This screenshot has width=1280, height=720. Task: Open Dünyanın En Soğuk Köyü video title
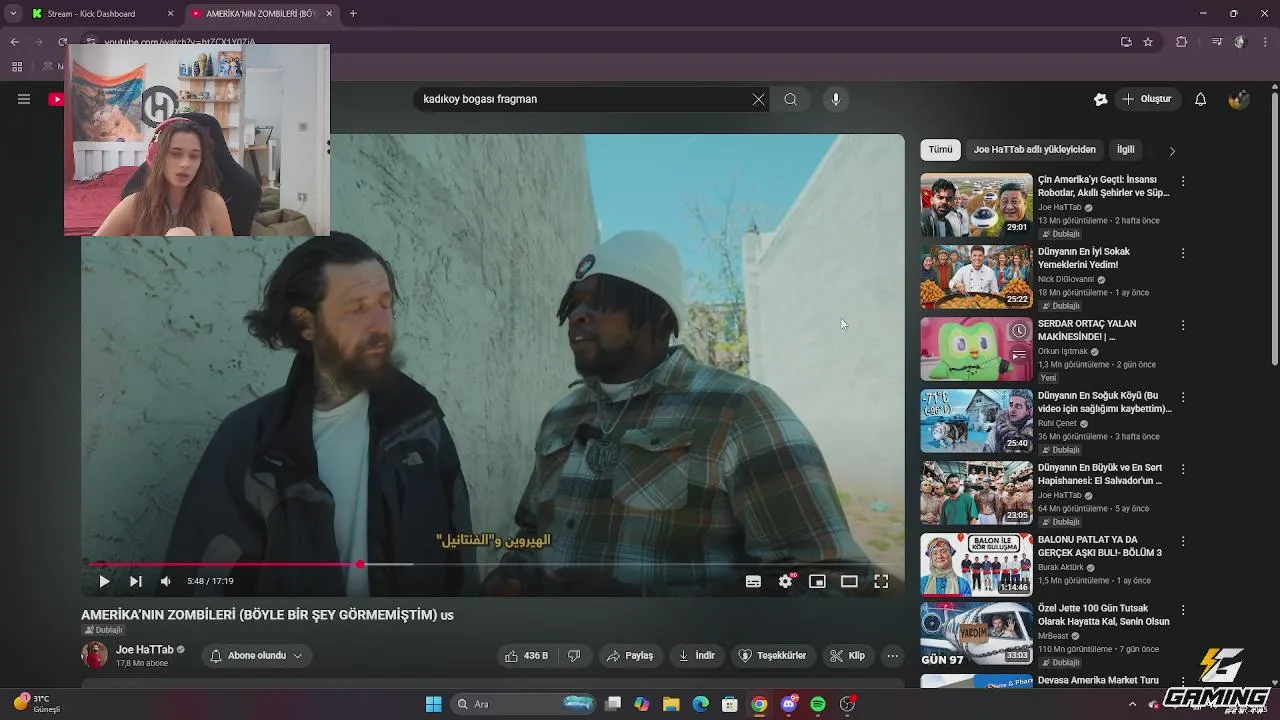coord(1104,402)
